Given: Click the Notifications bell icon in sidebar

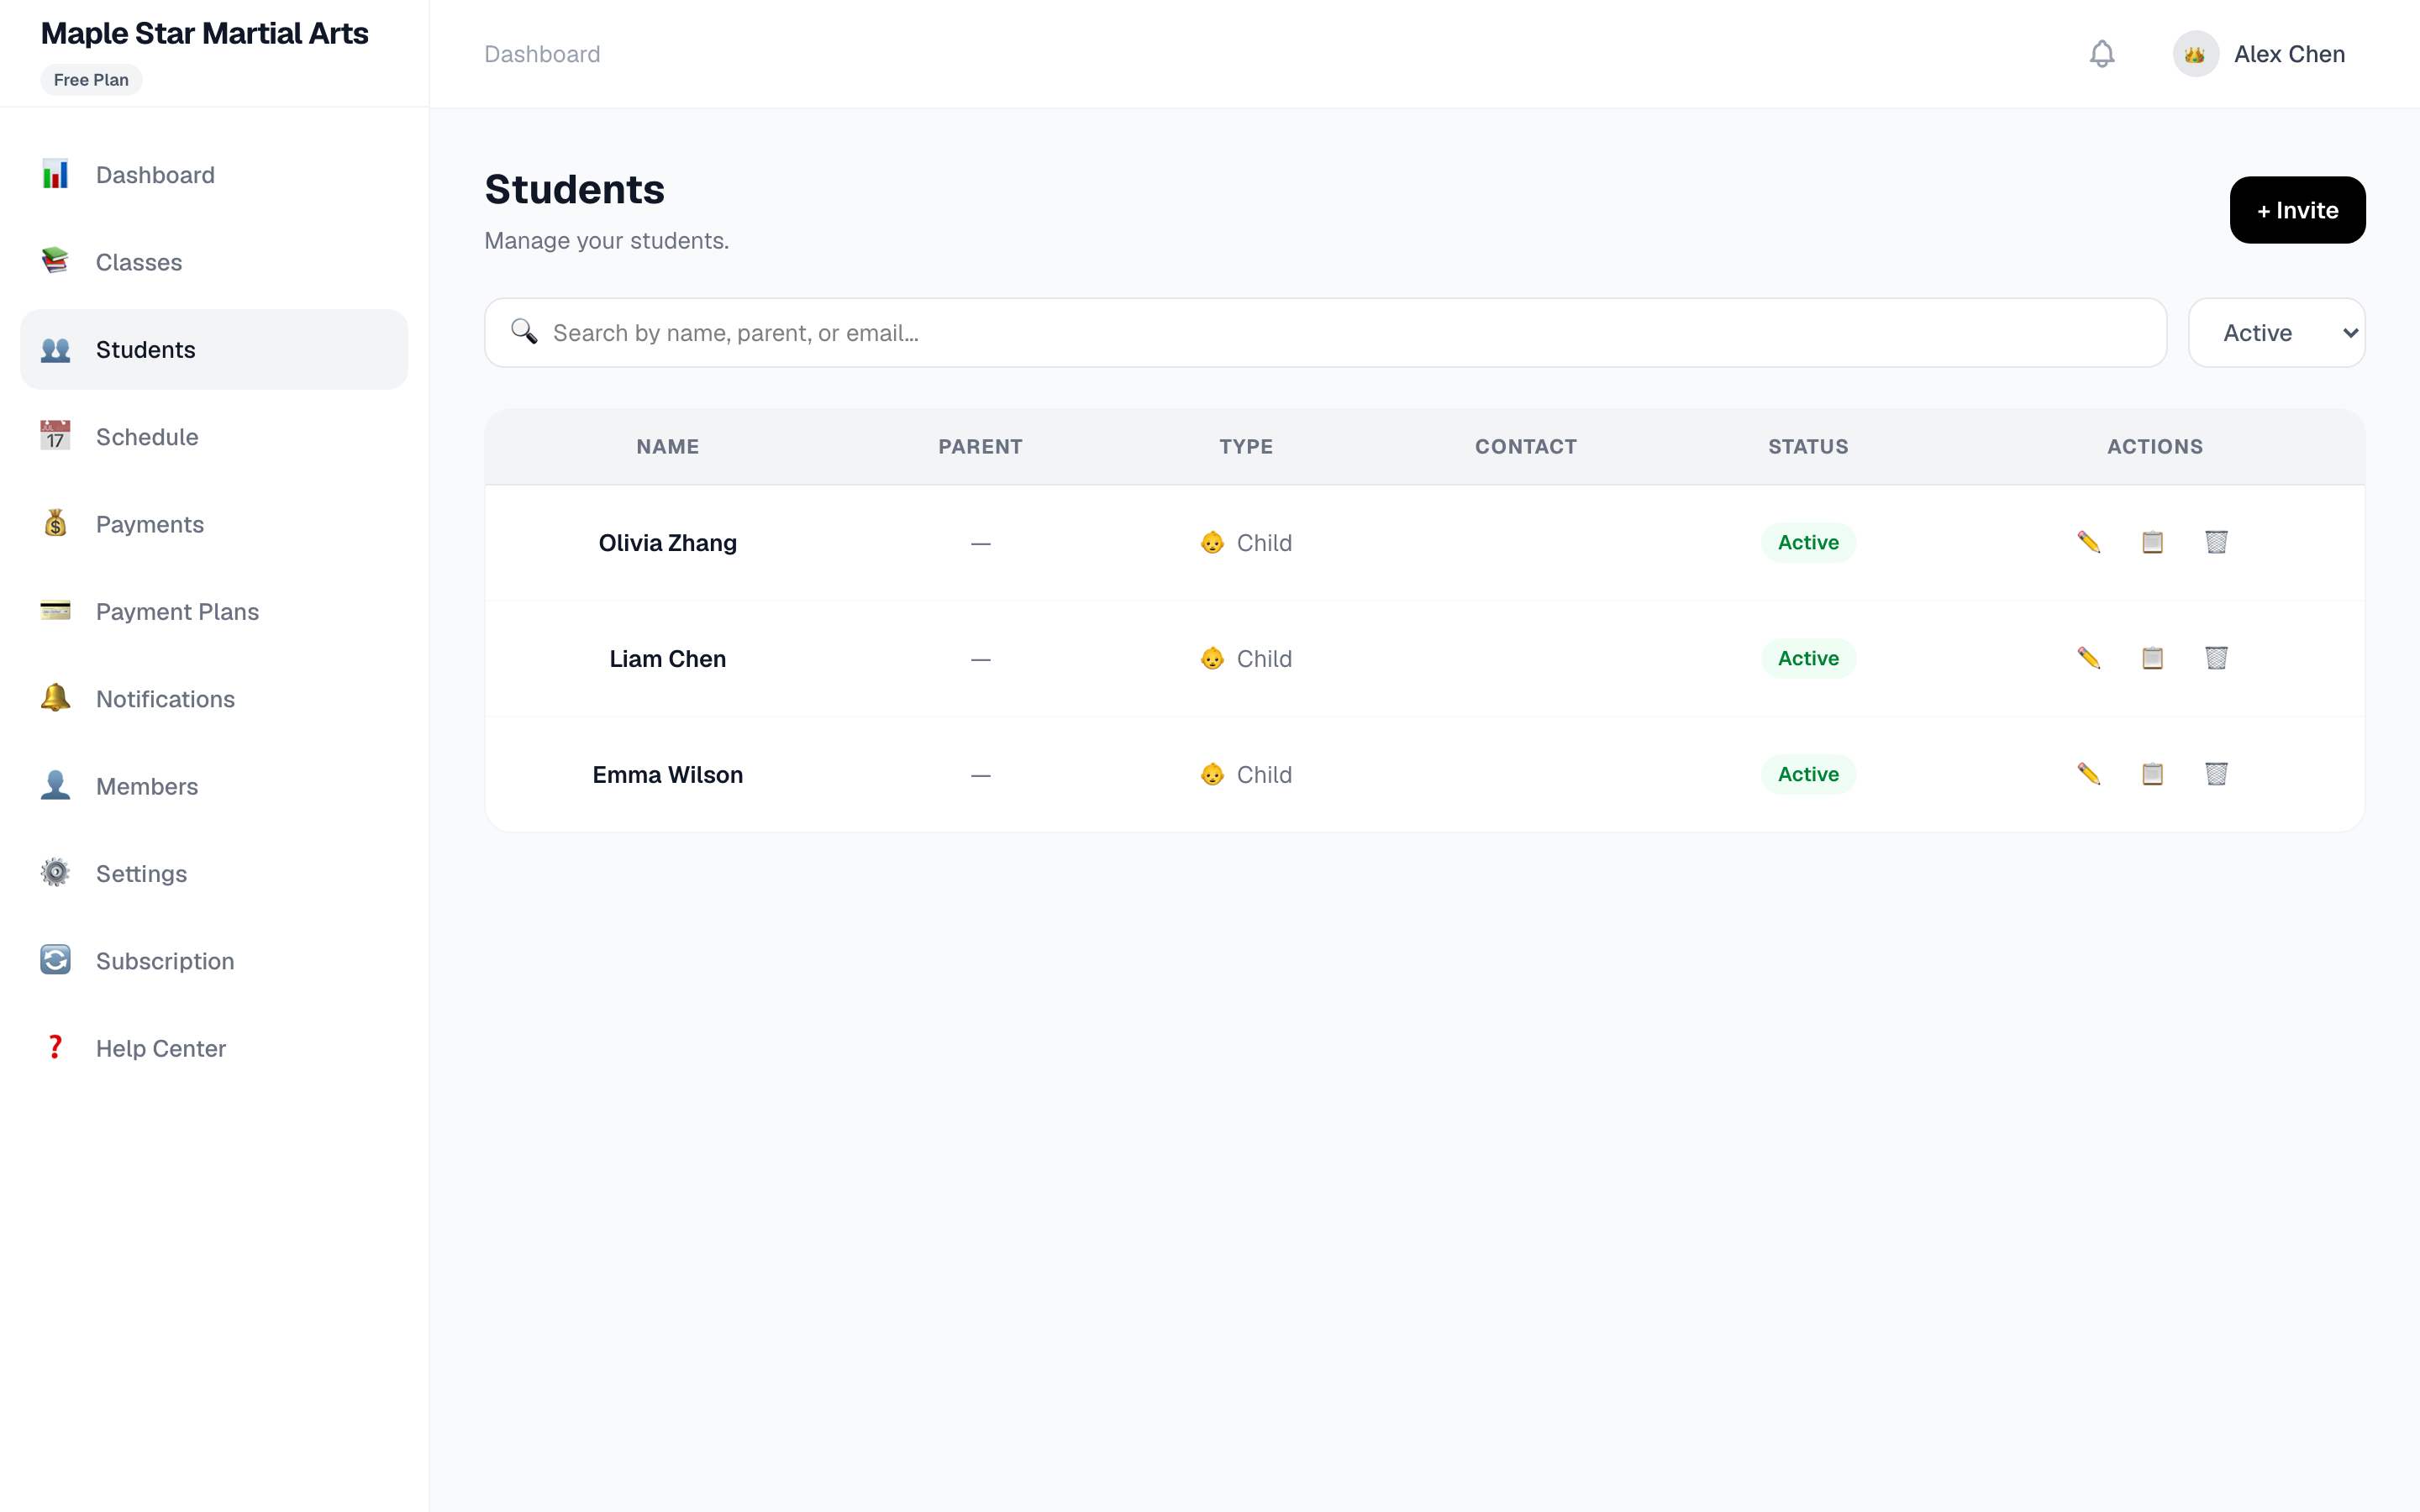Looking at the screenshot, I should click(x=55, y=698).
